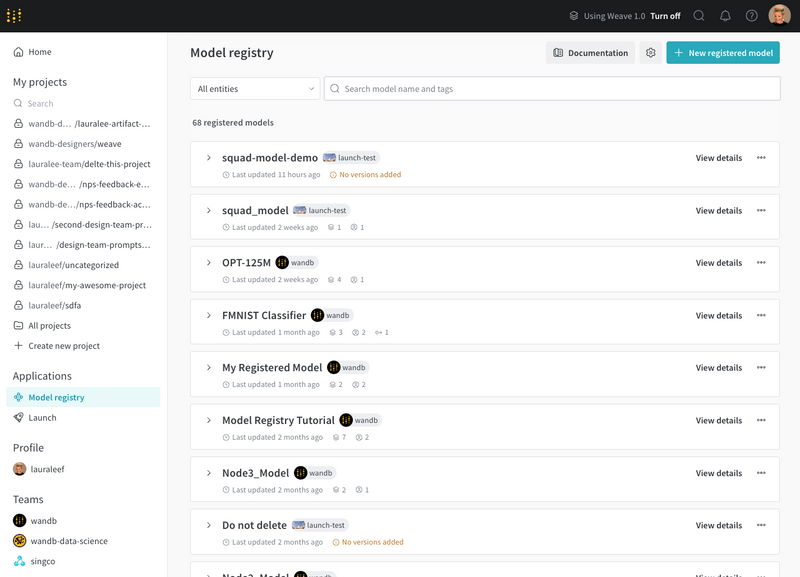This screenshot has height=577, width=800.
Task: Open more options for squad-model-demo
Action: coord(761,158)
